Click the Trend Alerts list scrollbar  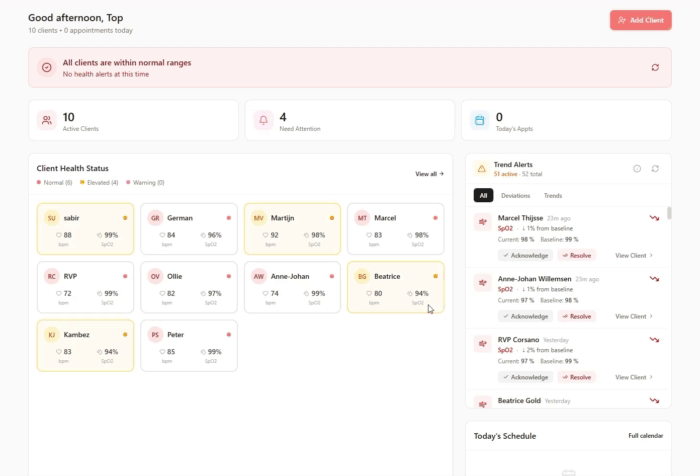(x=669, y=213)
